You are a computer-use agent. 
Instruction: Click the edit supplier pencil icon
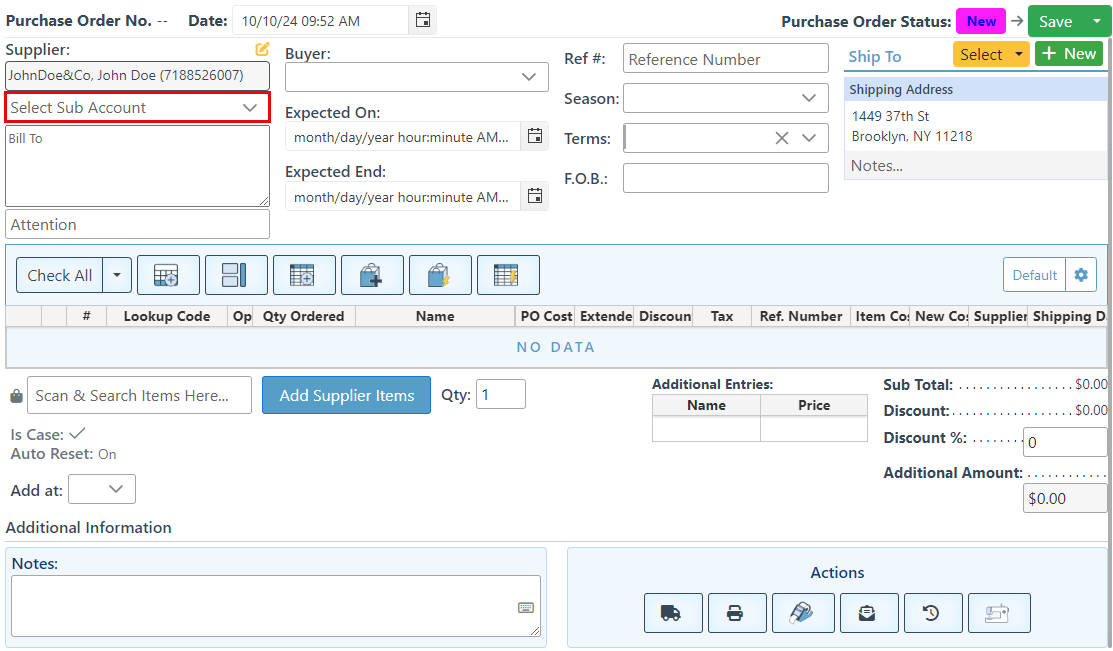(262, 49)
